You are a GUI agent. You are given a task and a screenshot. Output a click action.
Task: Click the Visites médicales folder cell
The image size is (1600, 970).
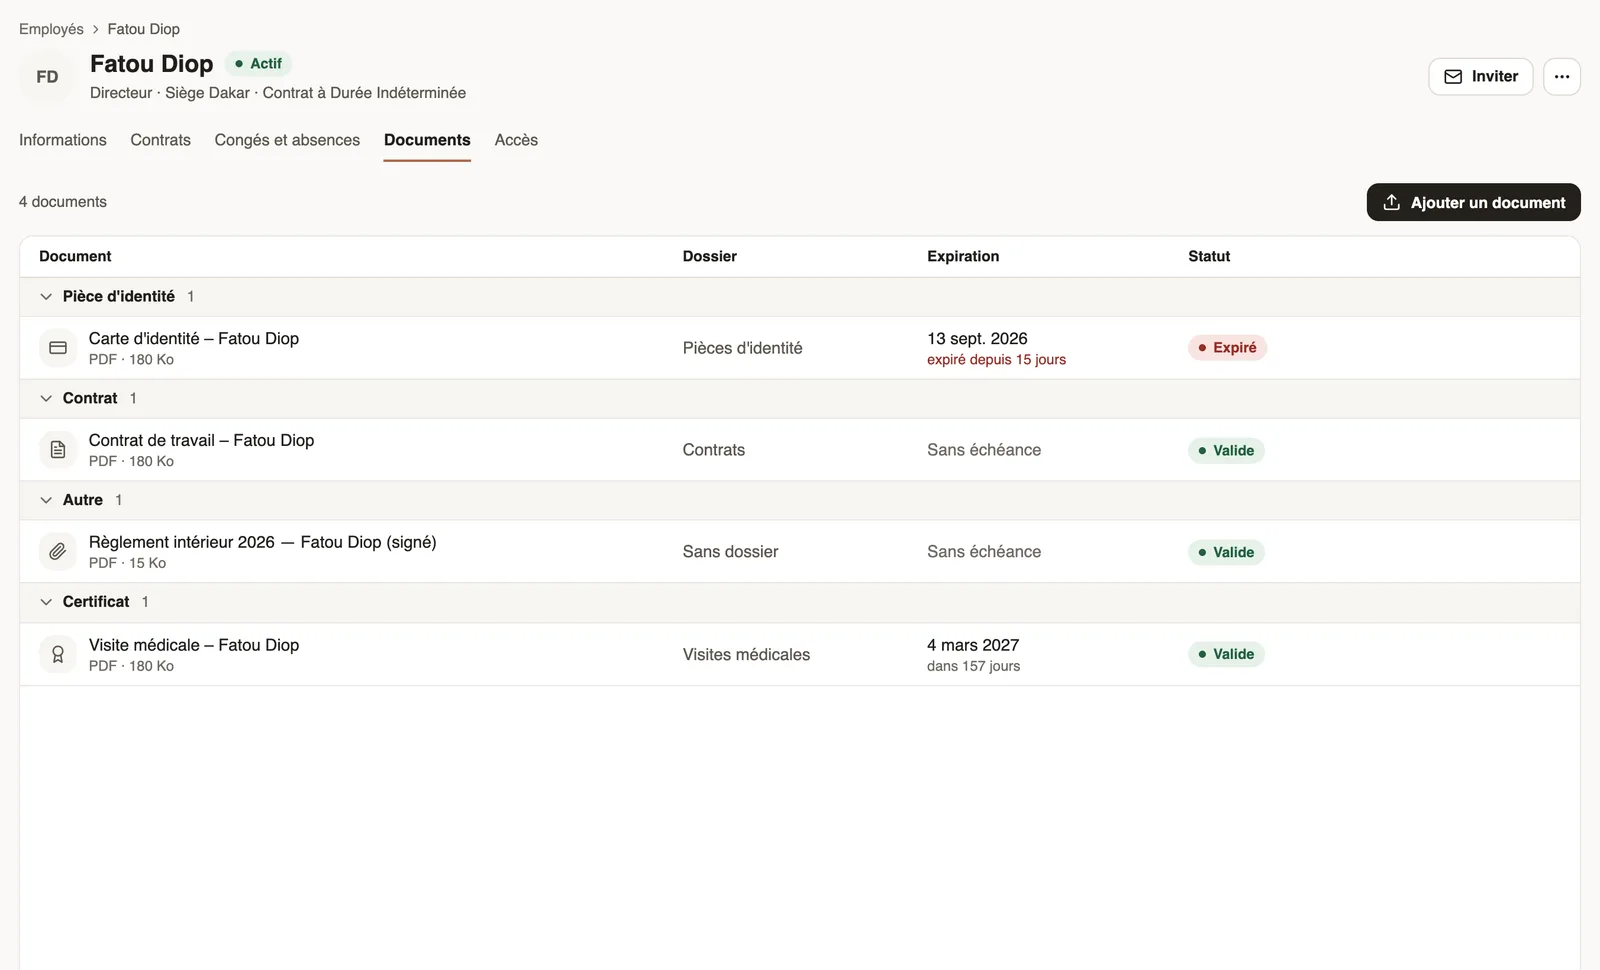pos(746,655)
